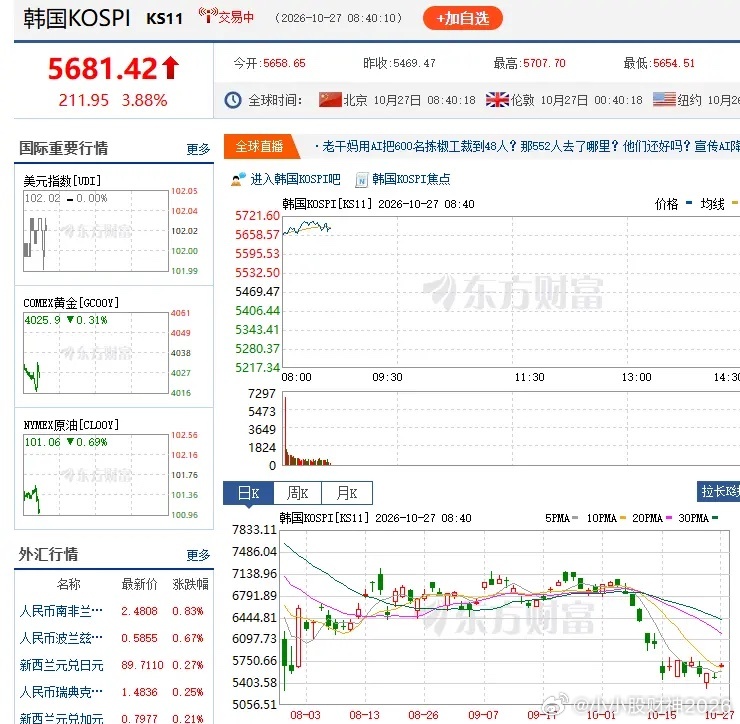
Task: Open 更多 next to 外汇行情
Action: point(198,555)
